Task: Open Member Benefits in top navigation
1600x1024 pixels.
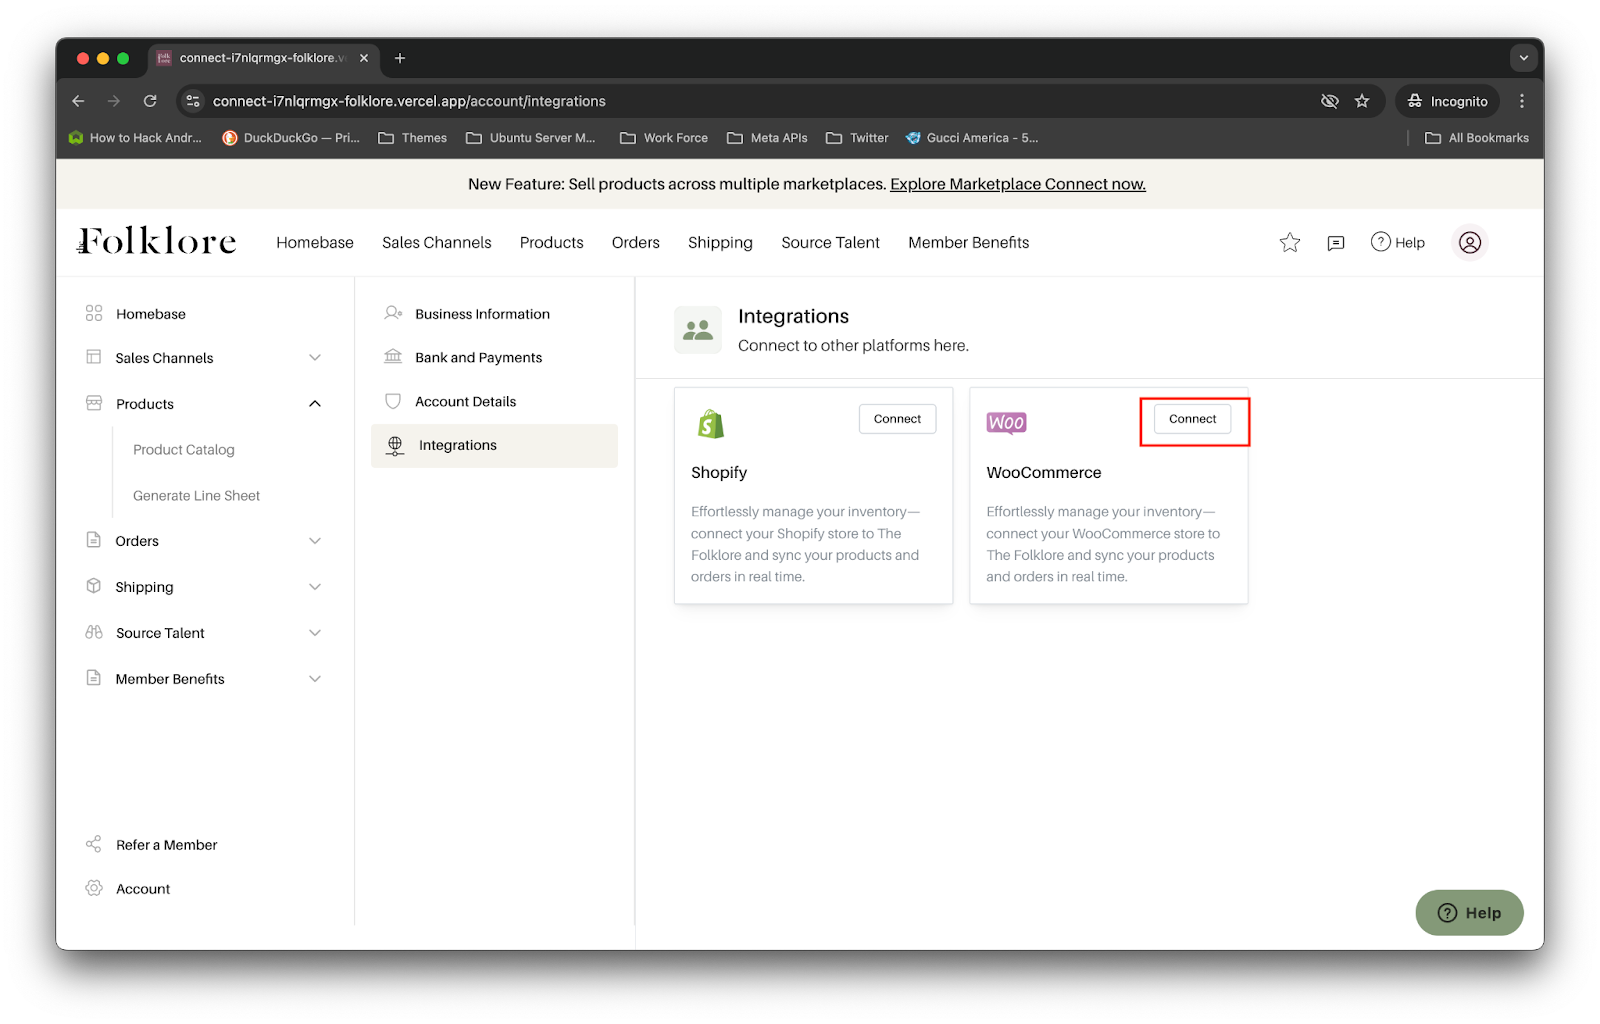Action: coord(969,242)
